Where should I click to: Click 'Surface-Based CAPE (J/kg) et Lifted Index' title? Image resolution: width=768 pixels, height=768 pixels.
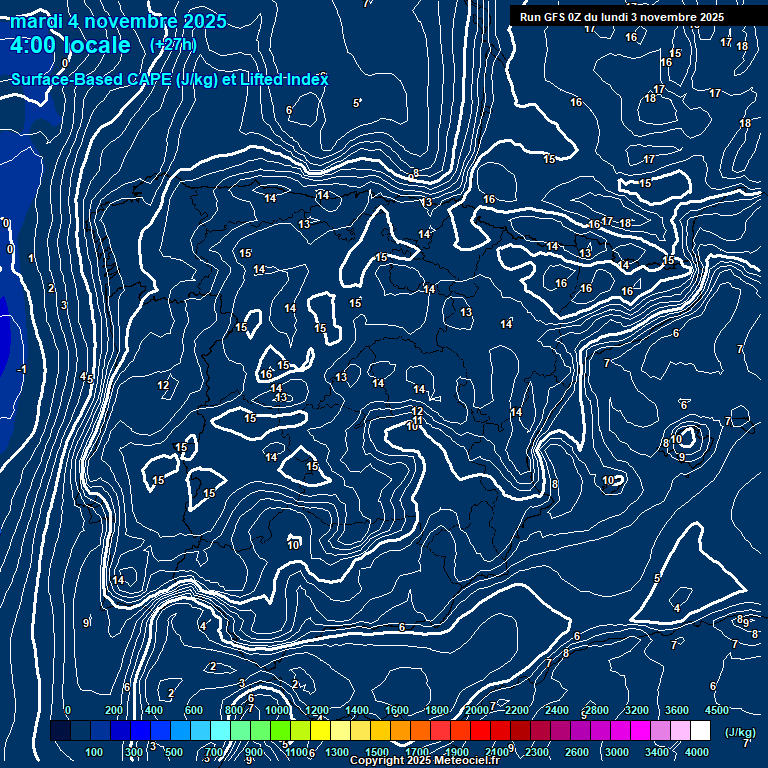pyautogui.click(x=169, y=79)
